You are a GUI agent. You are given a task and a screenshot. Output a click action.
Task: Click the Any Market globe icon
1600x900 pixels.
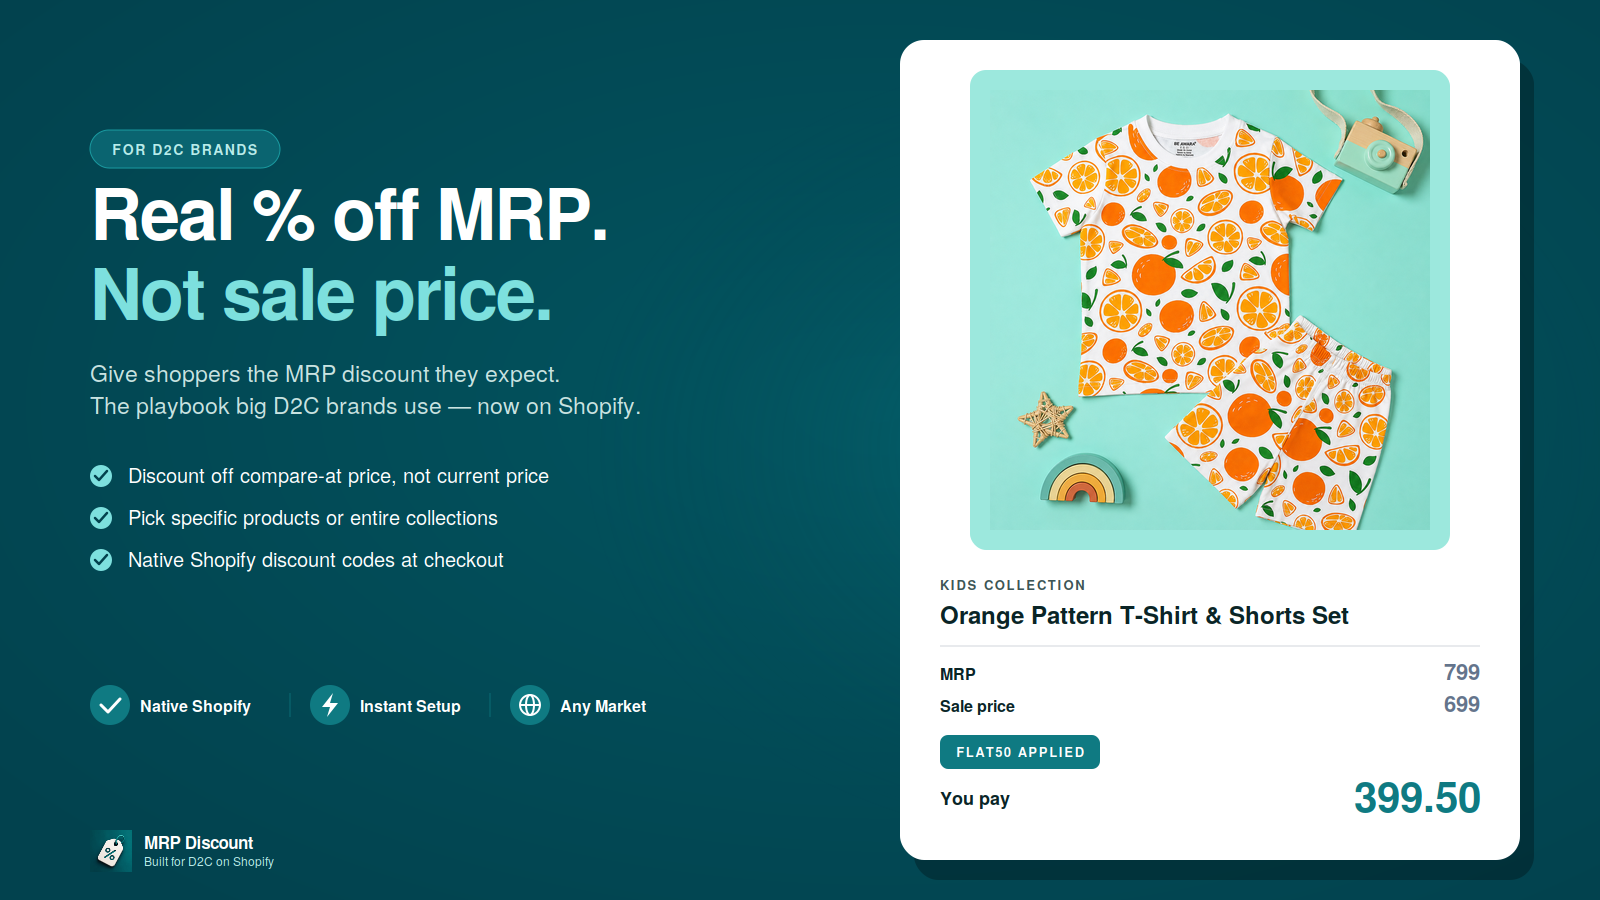530,705
